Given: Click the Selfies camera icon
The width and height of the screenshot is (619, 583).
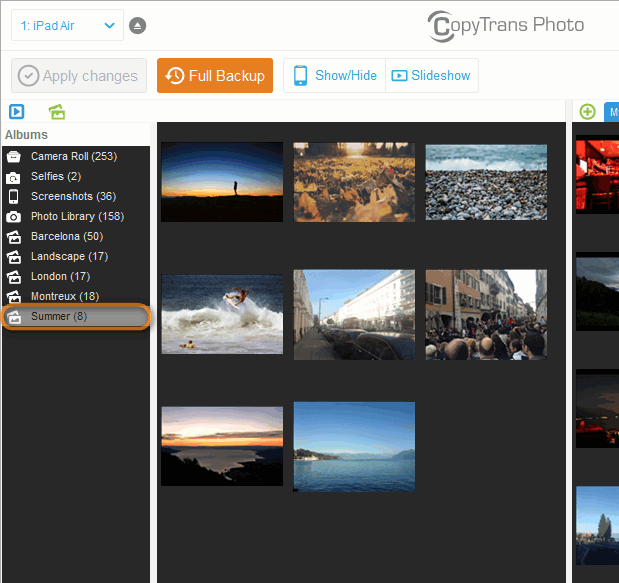Looking at the screenshot, I should click(13, 178).
